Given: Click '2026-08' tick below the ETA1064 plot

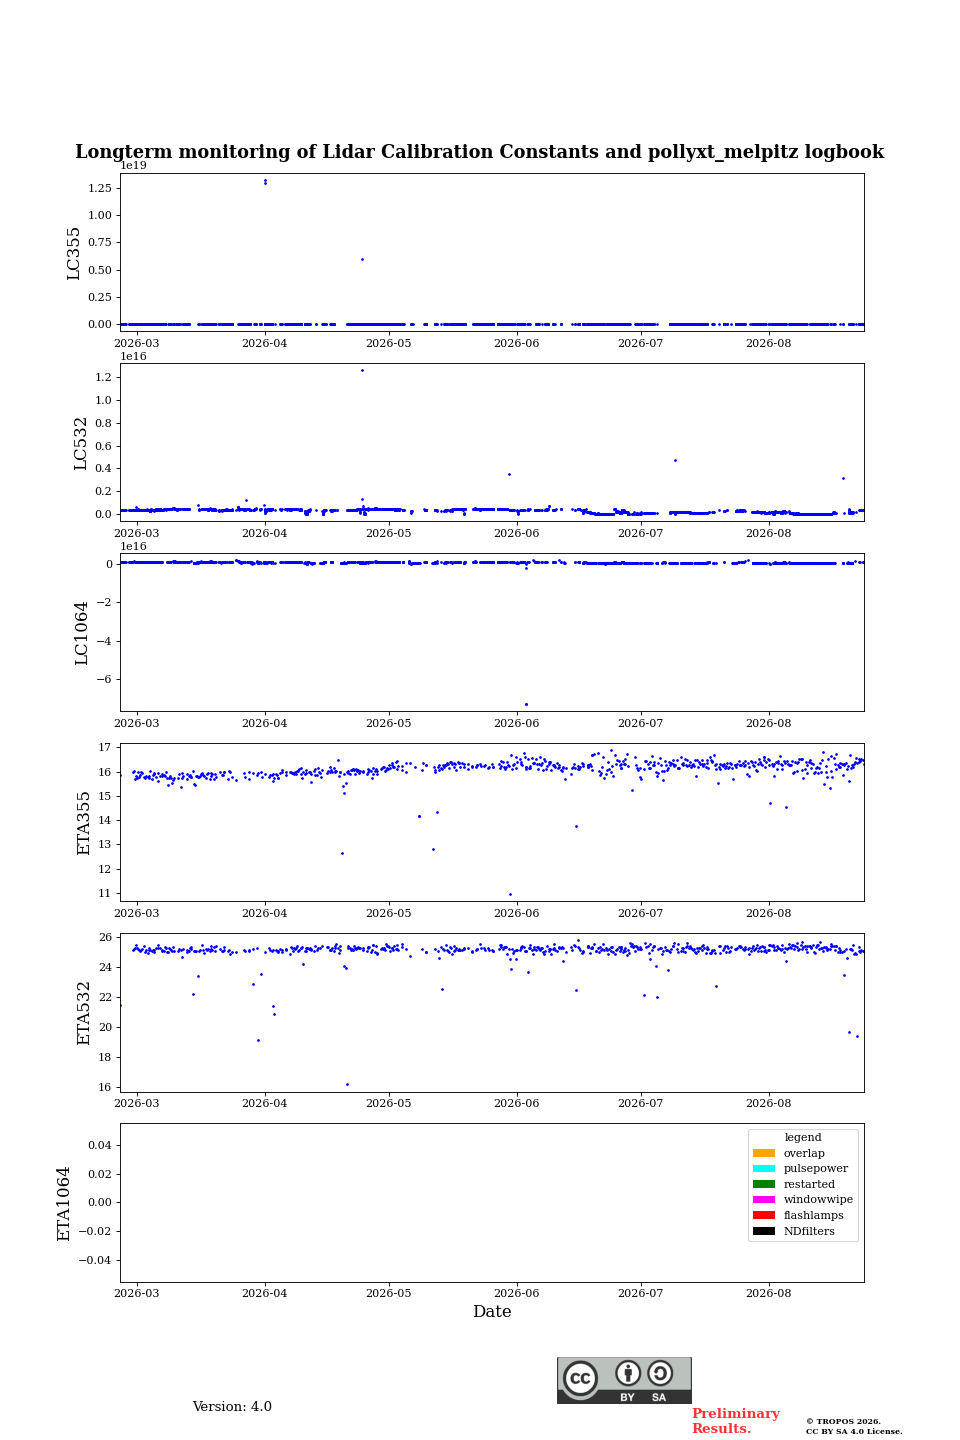Looking at the screenshot, I should click(x=769, y=1293).
